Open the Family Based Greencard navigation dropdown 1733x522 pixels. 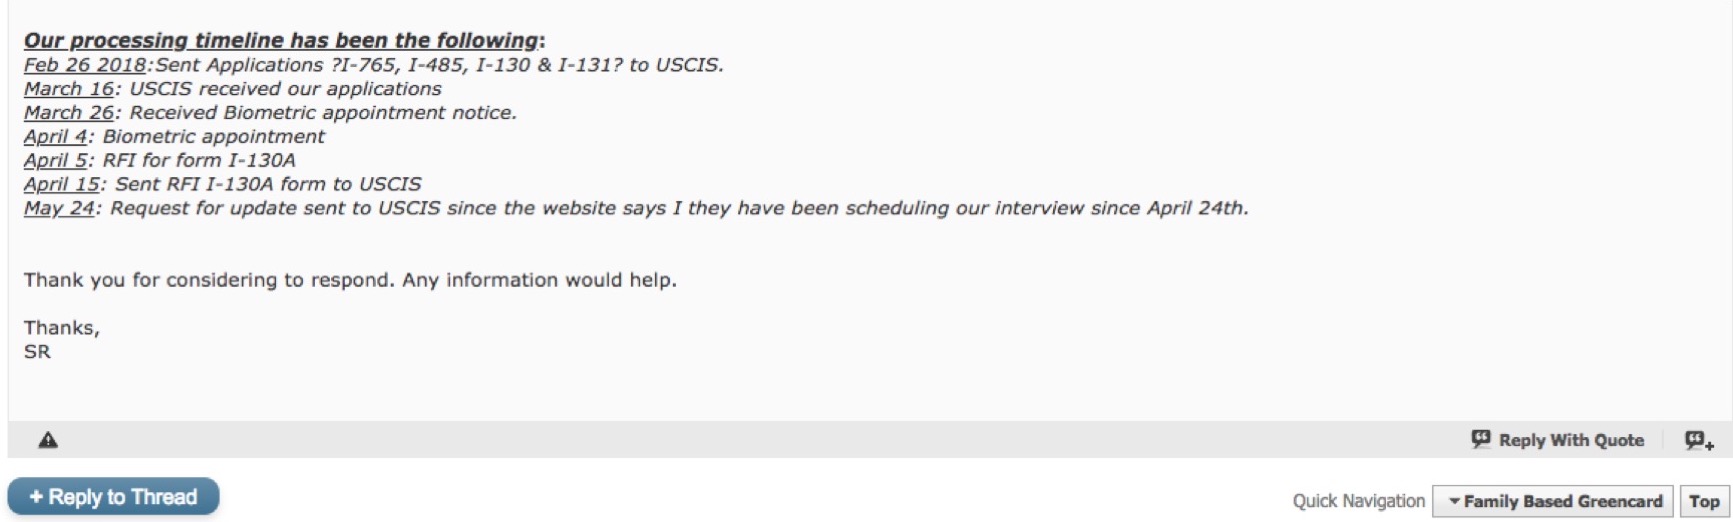coord(1553,501)
